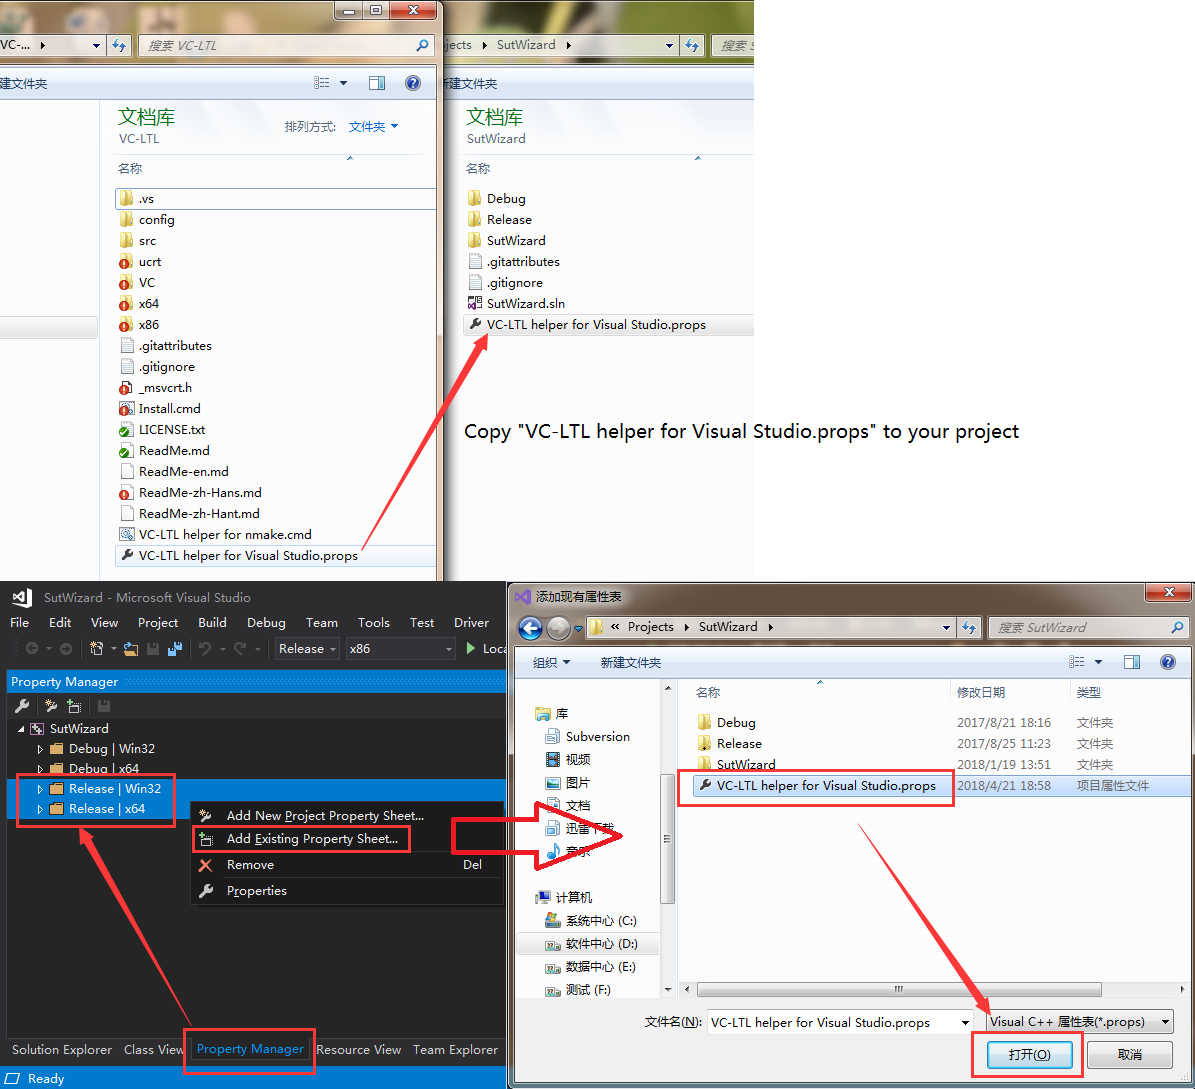Screen dimensions: 1195x1089
Task: Click the 打开(O) open button in the dialog
Action: pyautogui.click(x=1030, y=1055)
